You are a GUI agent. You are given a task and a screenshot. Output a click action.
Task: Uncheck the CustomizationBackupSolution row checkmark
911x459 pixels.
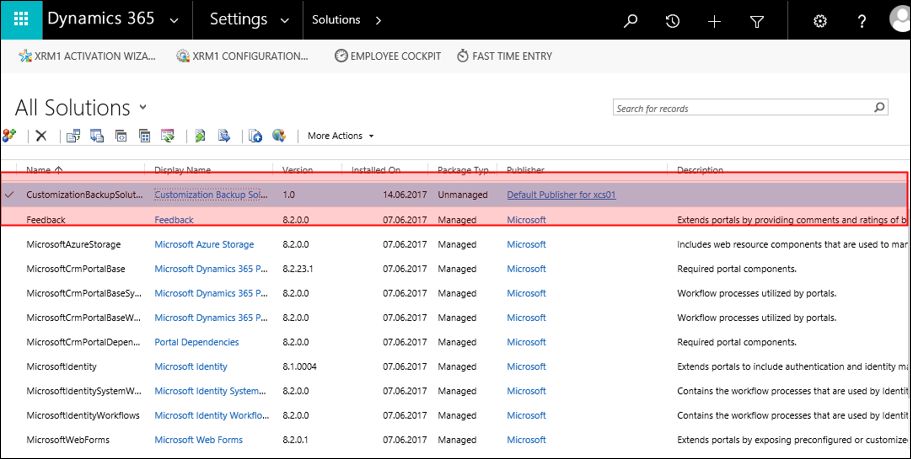pyautogui.click(x=10, y=194)
